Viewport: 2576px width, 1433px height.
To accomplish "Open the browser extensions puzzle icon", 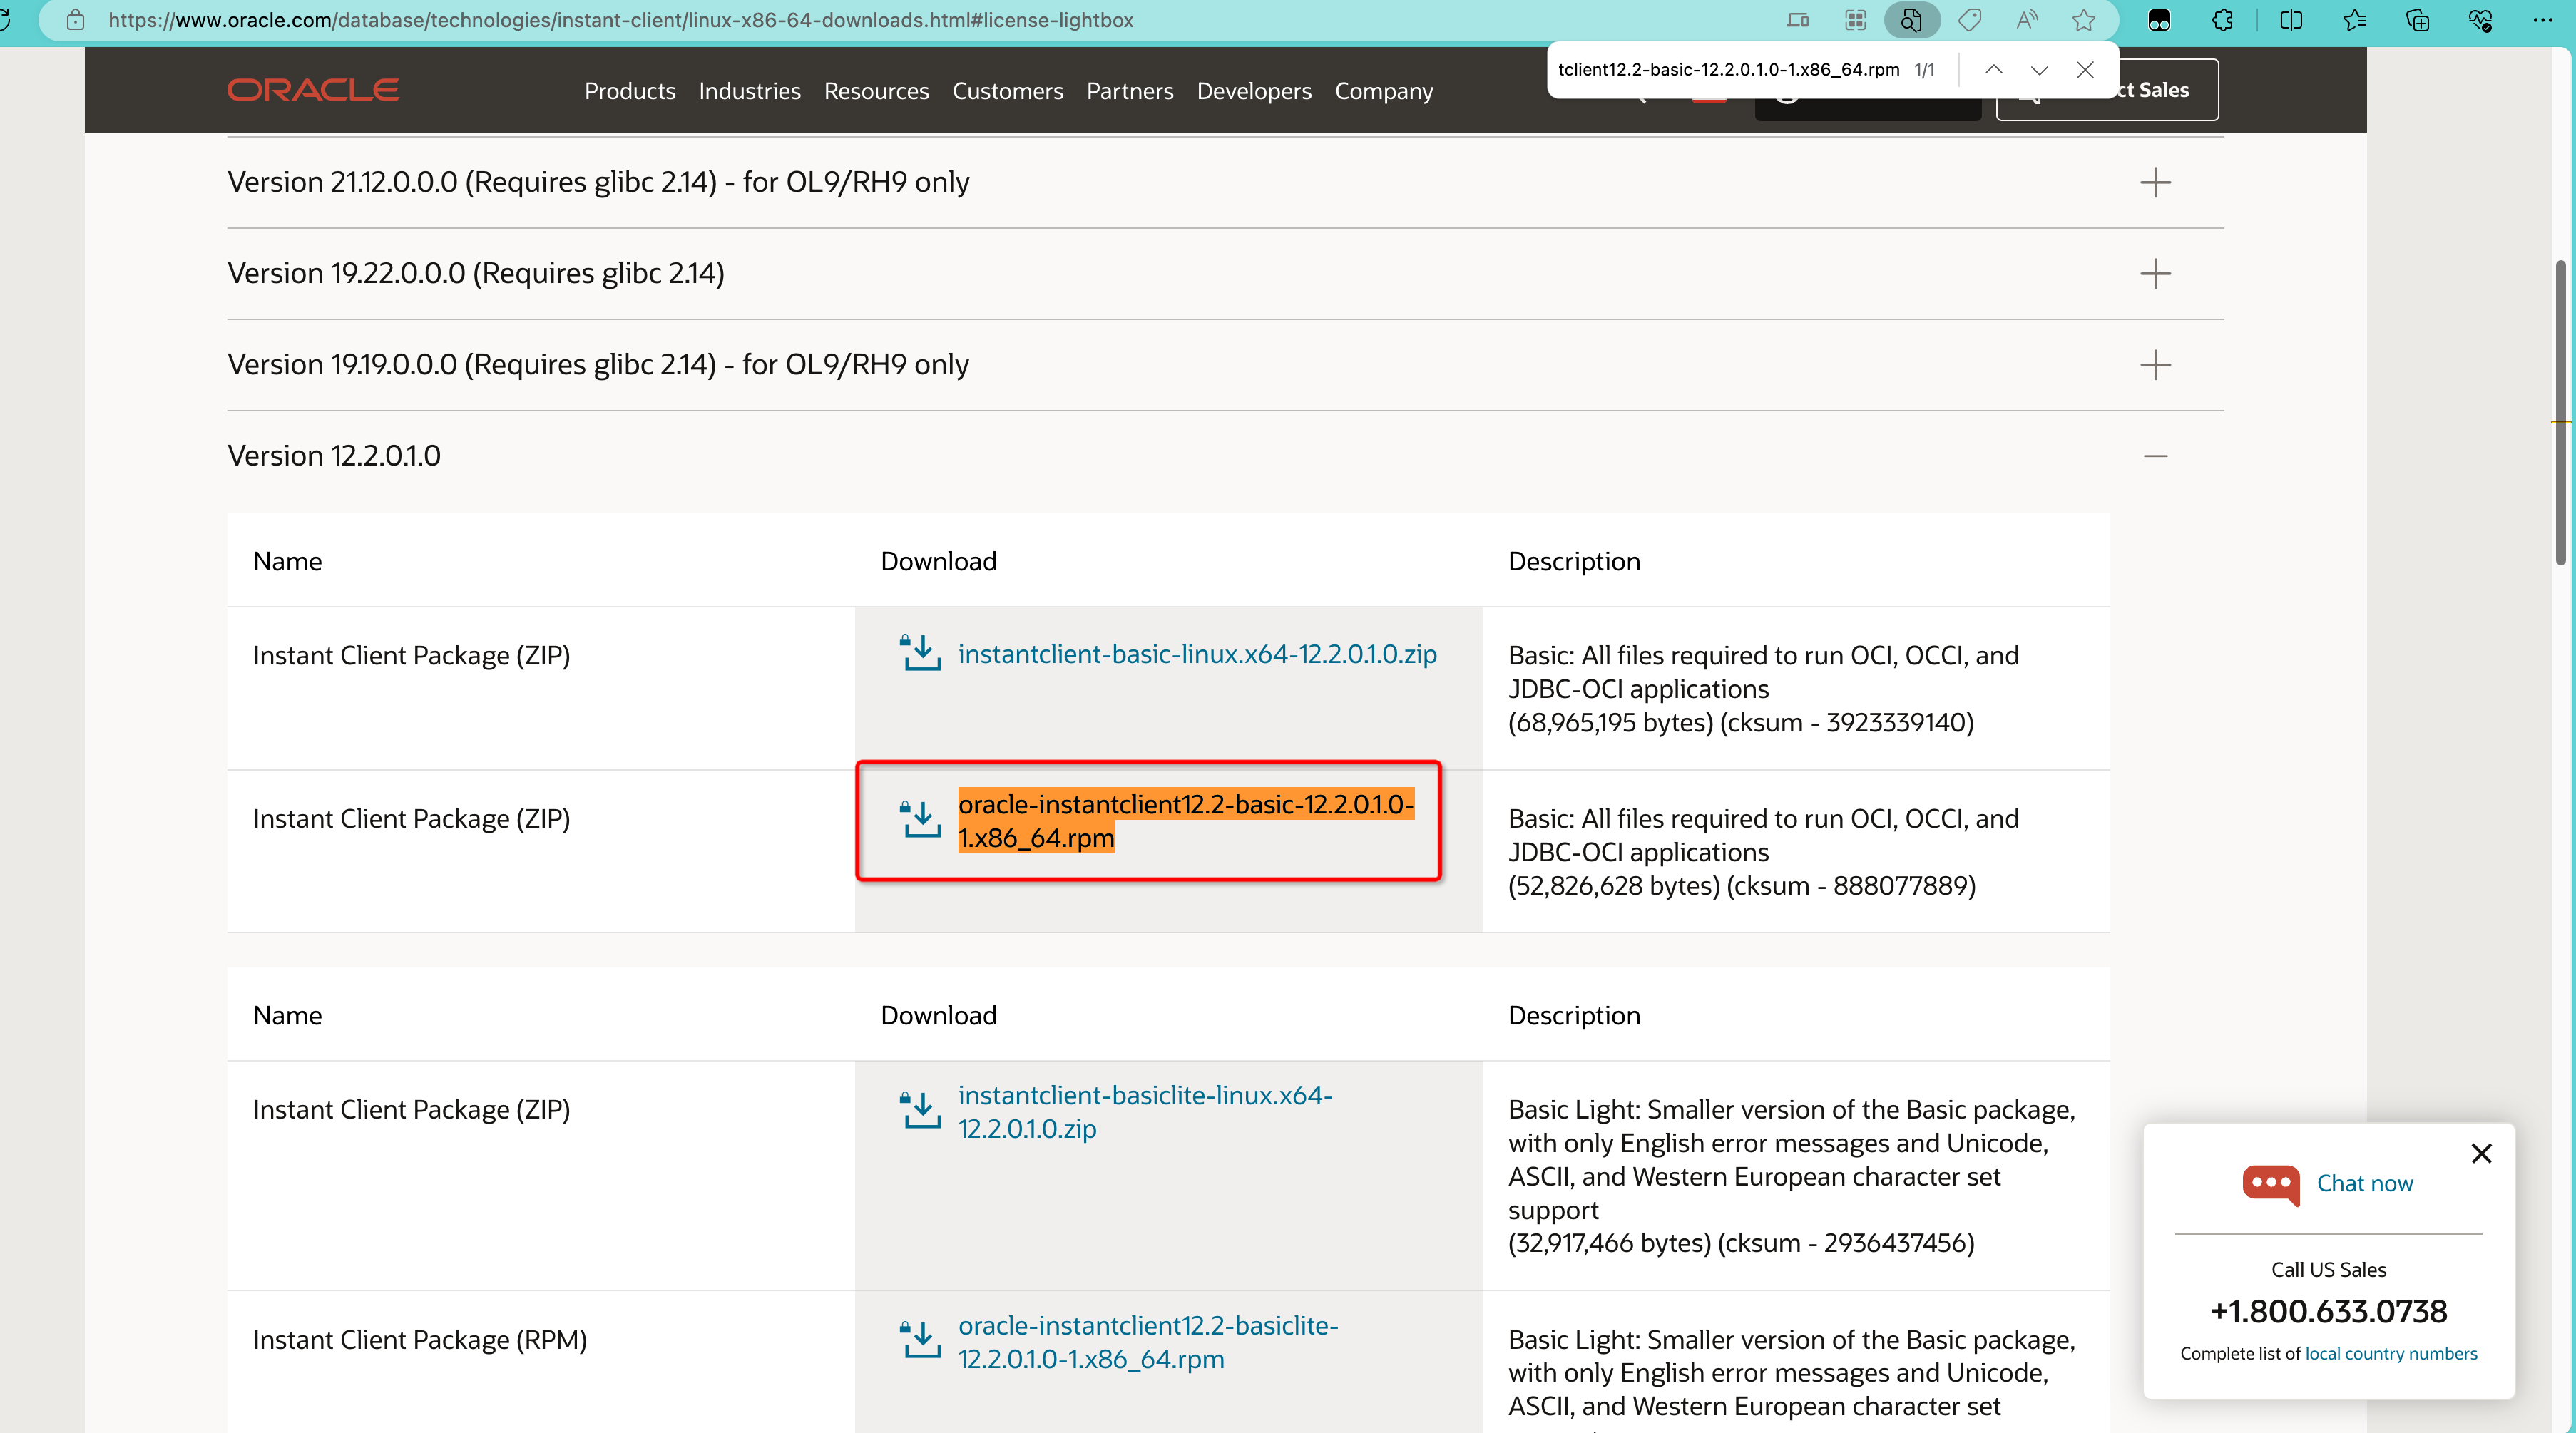I will click(x=2222, y=20).
